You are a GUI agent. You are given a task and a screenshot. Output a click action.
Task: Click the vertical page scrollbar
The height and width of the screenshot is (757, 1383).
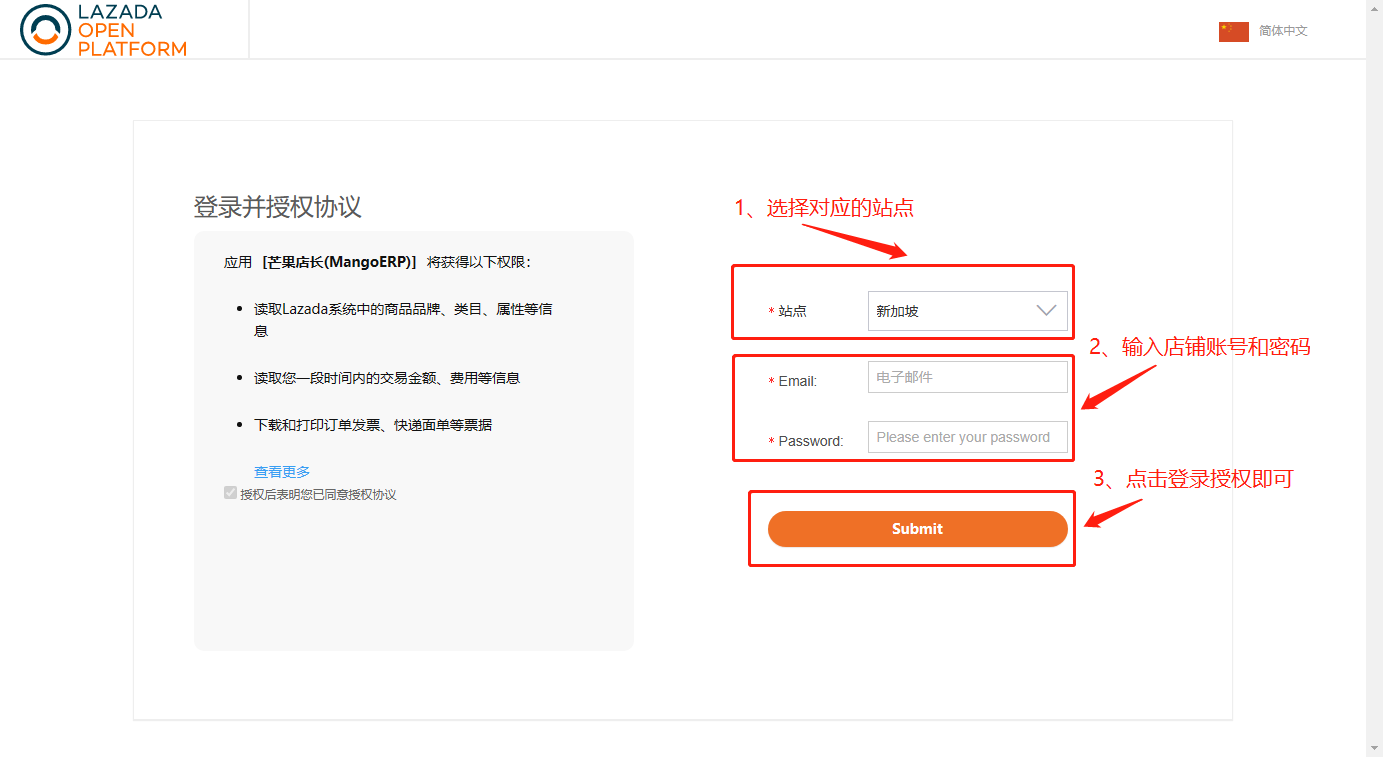pyautogui.click(x=1374, y=378)
